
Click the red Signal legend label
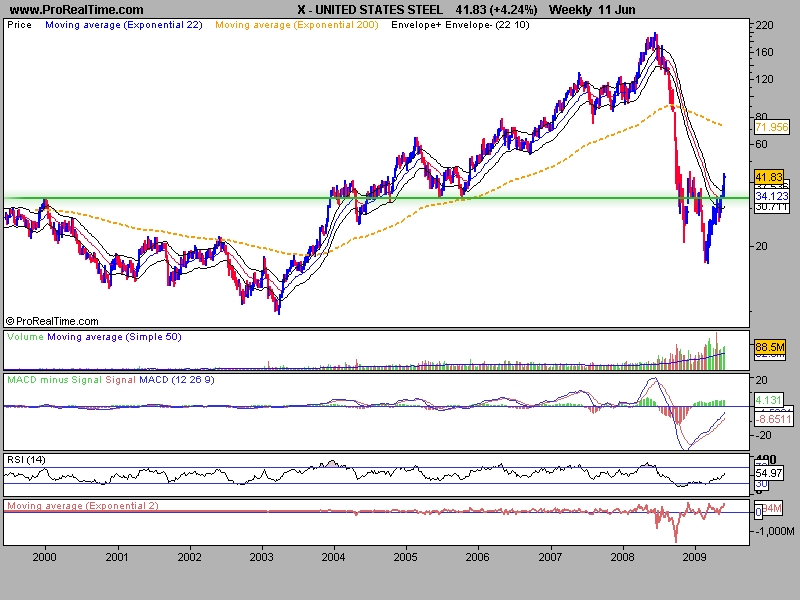point(120,380)
